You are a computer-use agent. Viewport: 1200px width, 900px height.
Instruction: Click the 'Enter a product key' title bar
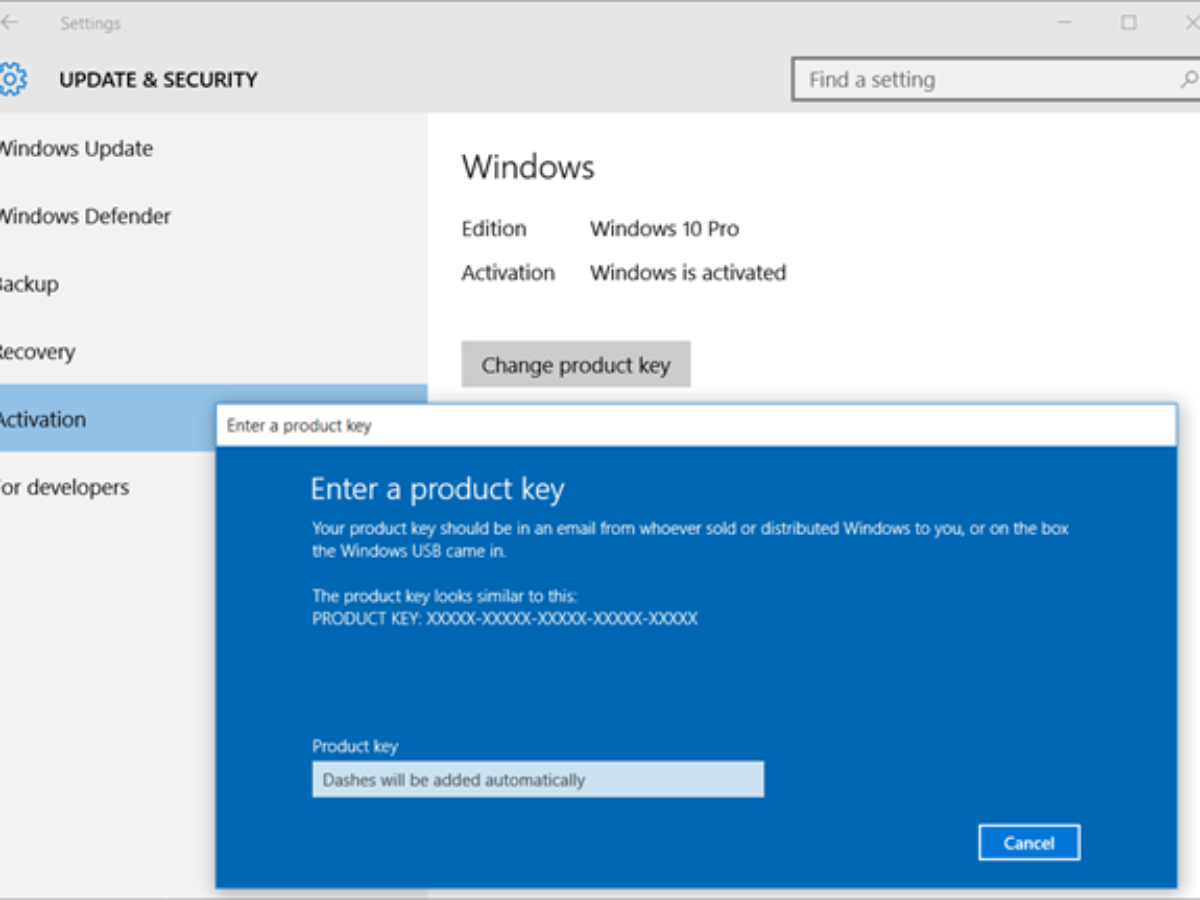696,426
